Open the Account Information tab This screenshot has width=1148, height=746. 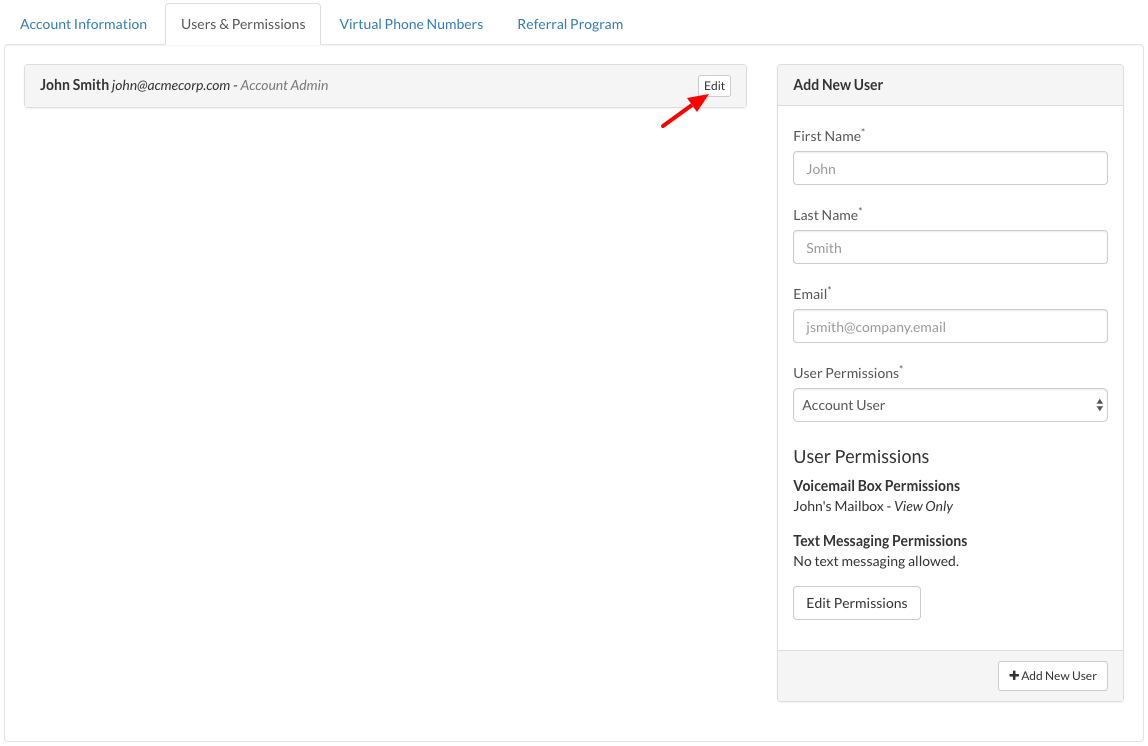(x=83, y=24)
